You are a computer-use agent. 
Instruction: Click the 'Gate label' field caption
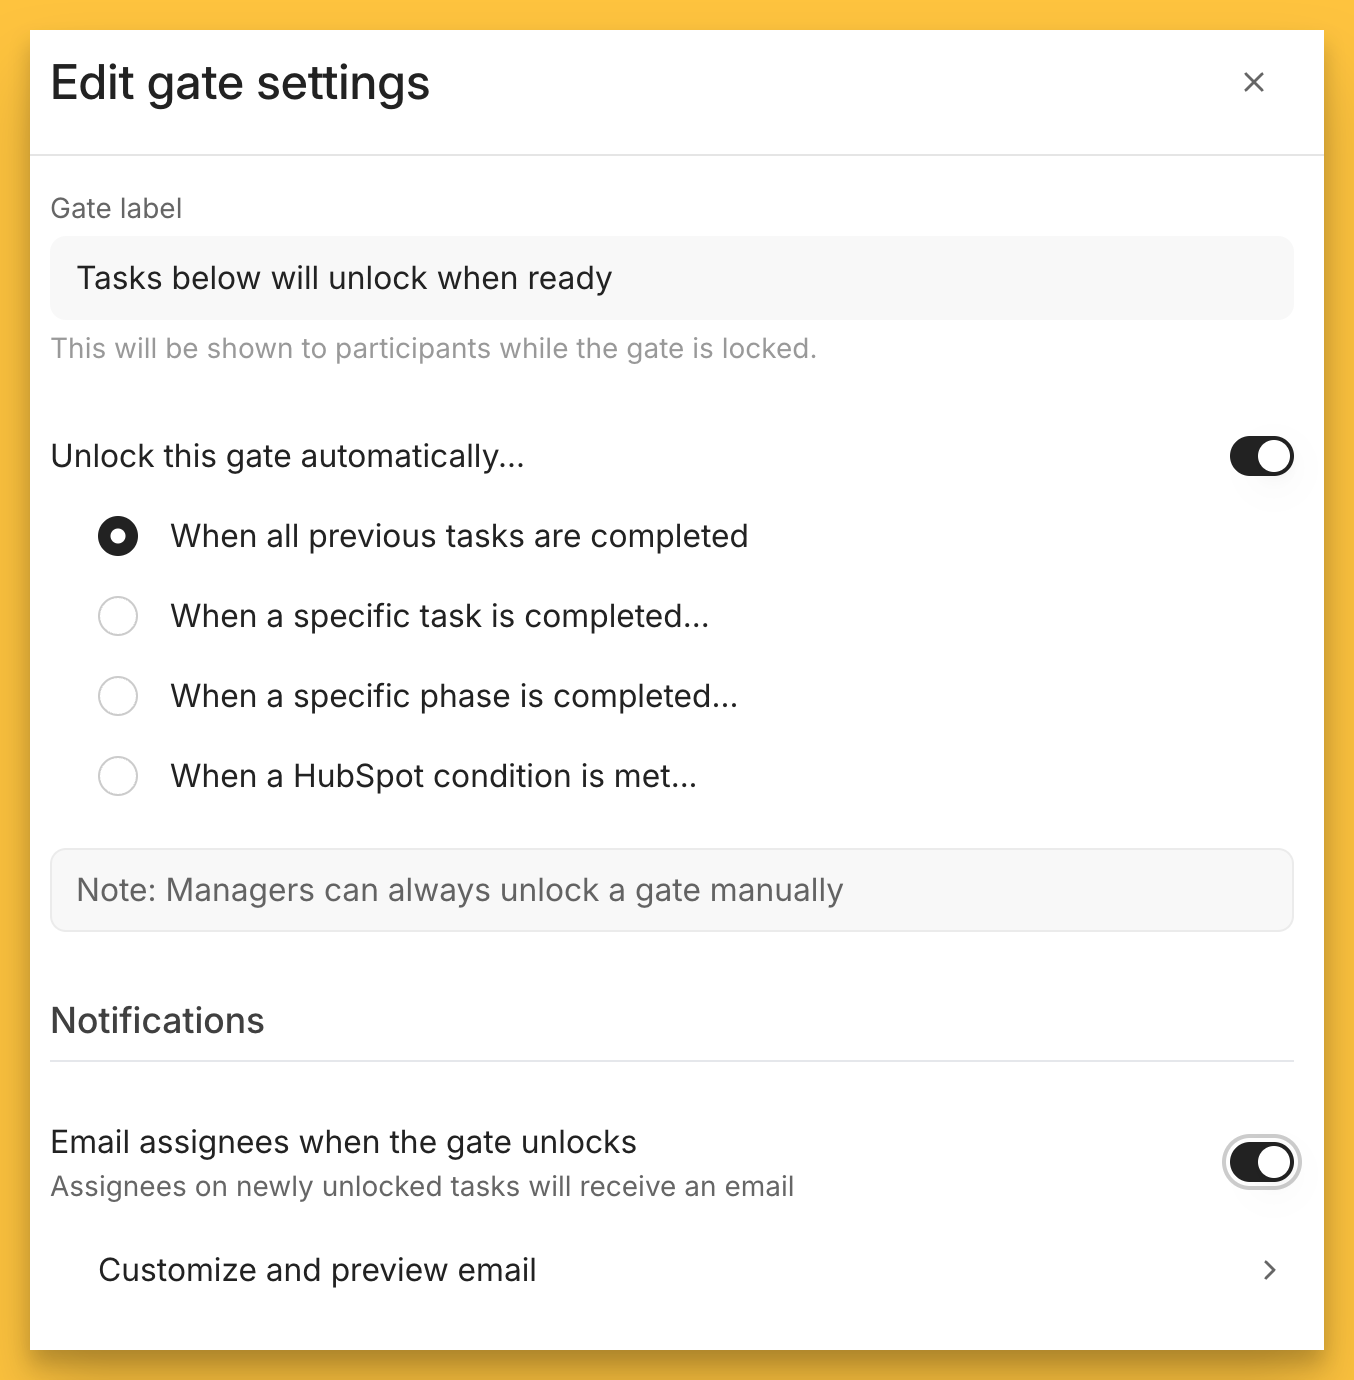click(116, 208)
